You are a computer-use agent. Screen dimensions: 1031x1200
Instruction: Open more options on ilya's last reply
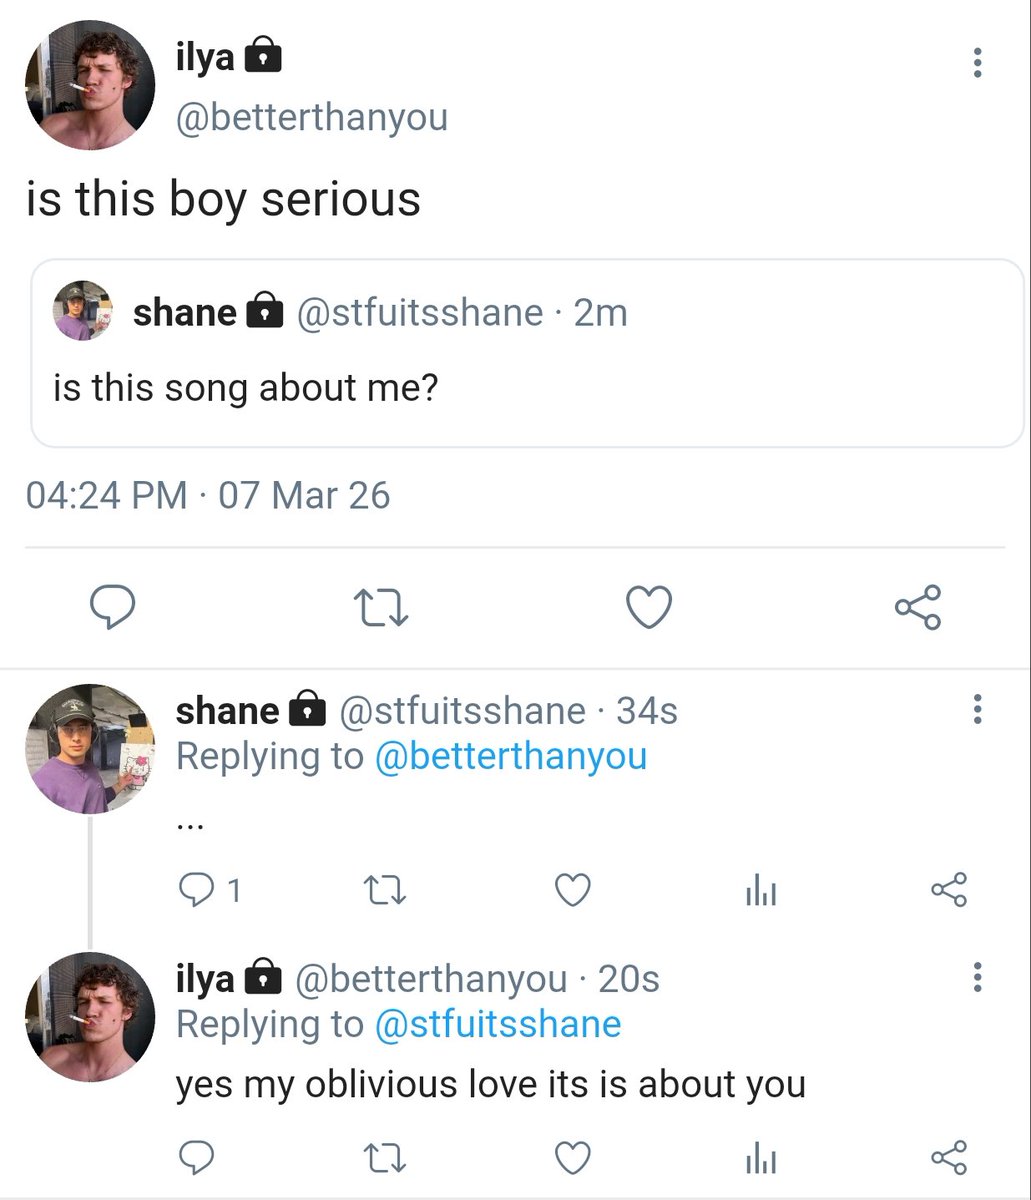pyautogui.click(x=977, y=977)
